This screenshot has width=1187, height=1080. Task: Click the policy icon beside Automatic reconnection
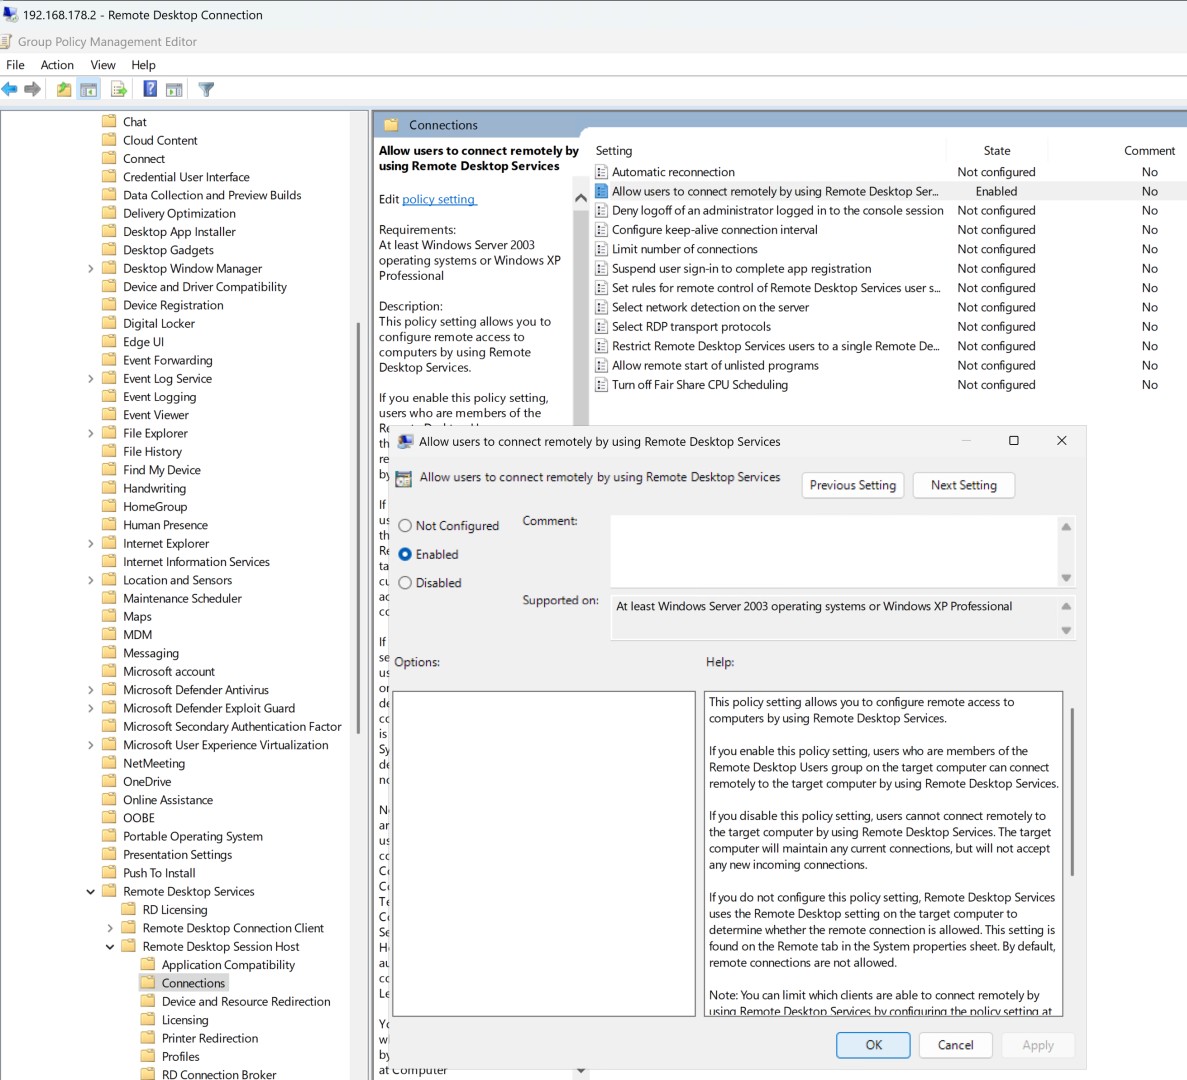(601, 172)
